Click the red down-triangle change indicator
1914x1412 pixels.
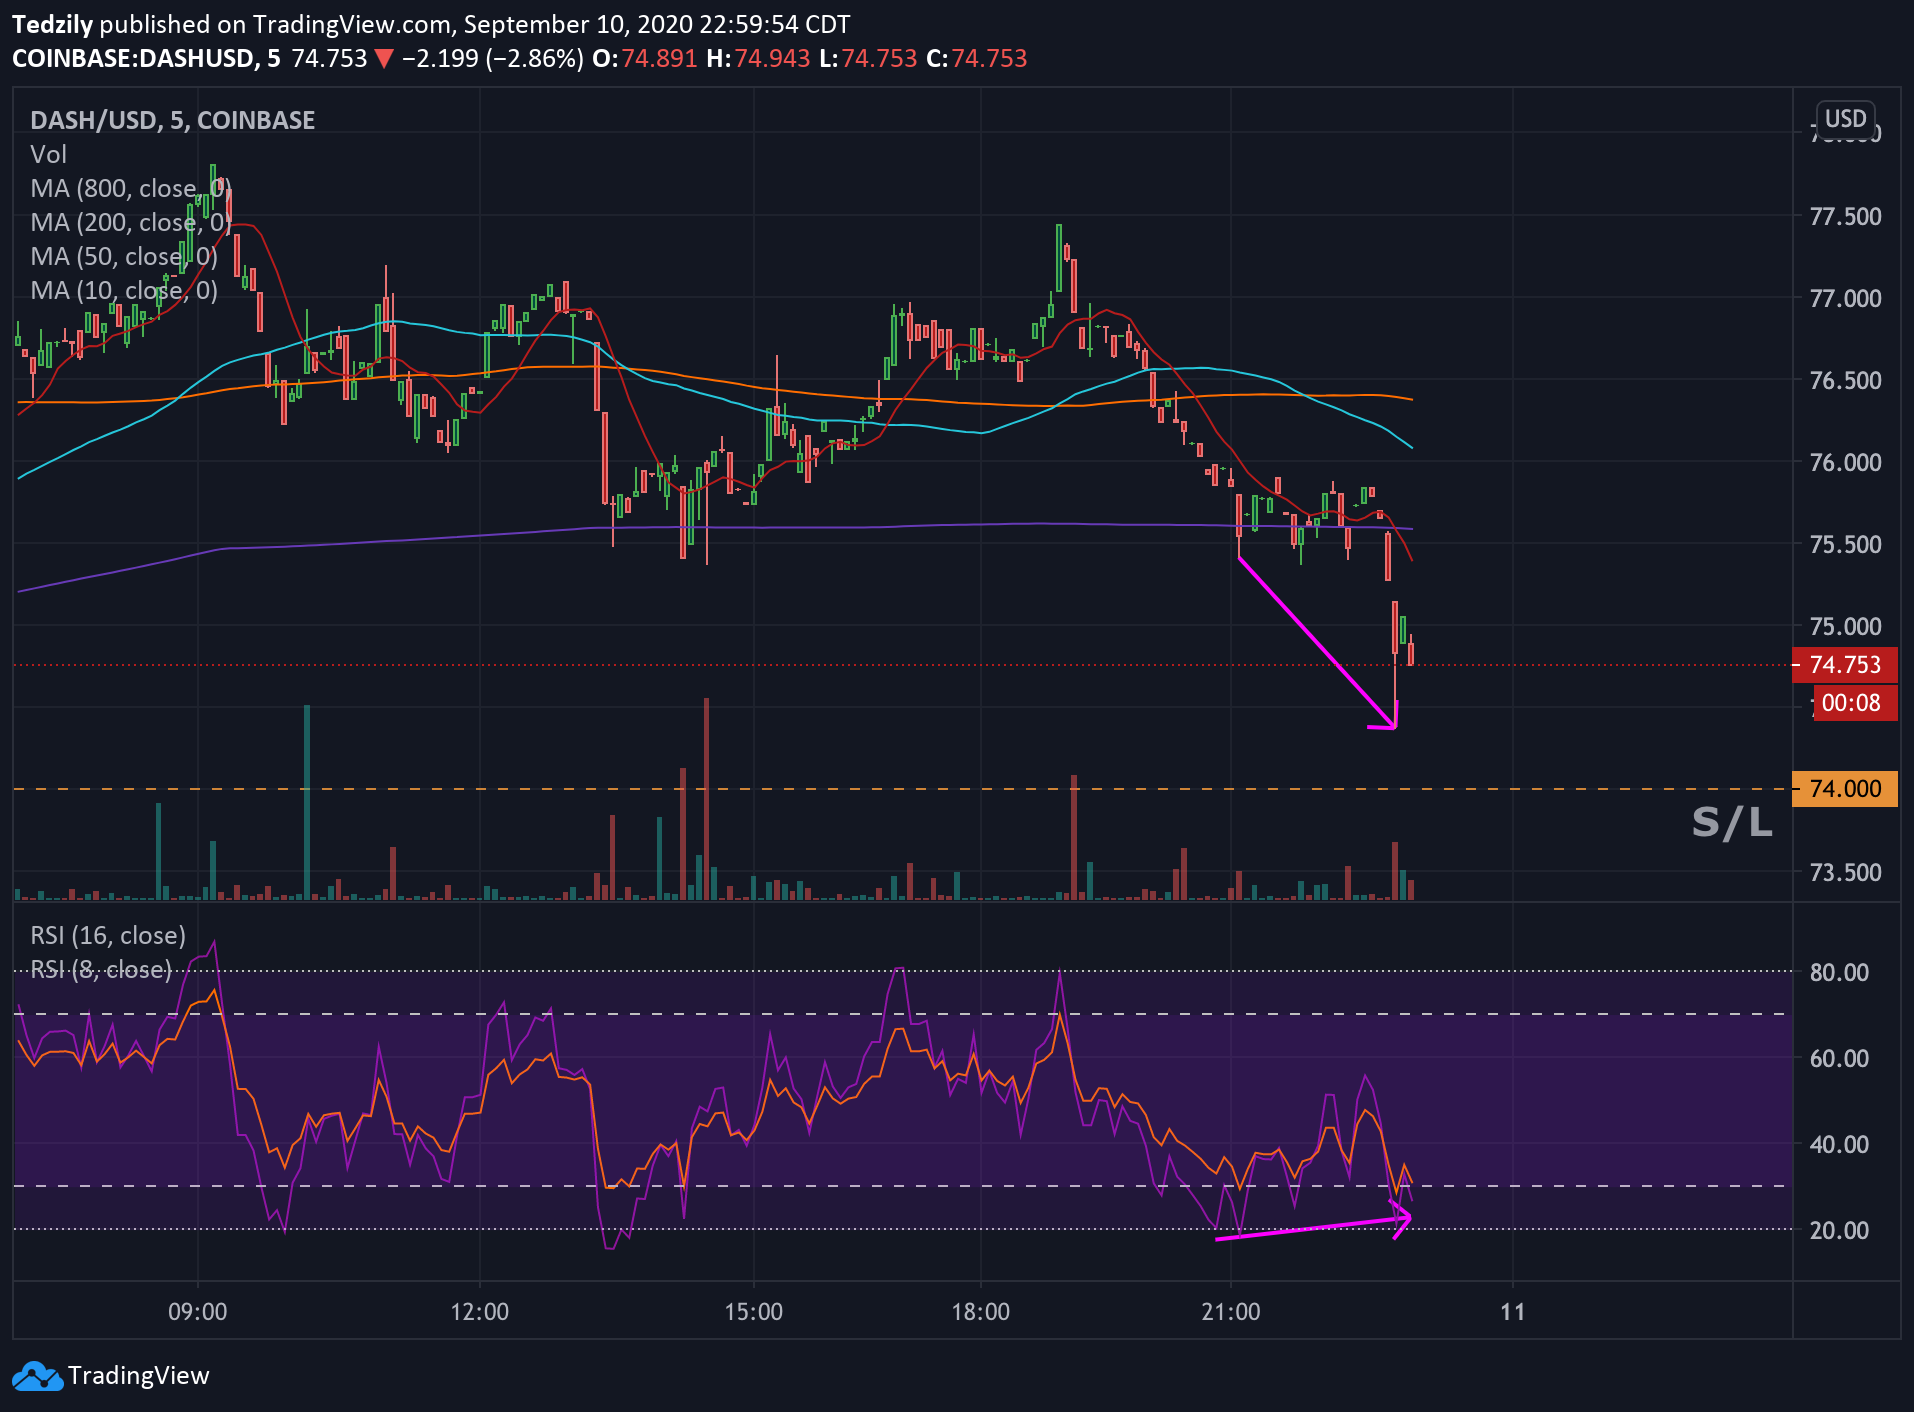384,59
